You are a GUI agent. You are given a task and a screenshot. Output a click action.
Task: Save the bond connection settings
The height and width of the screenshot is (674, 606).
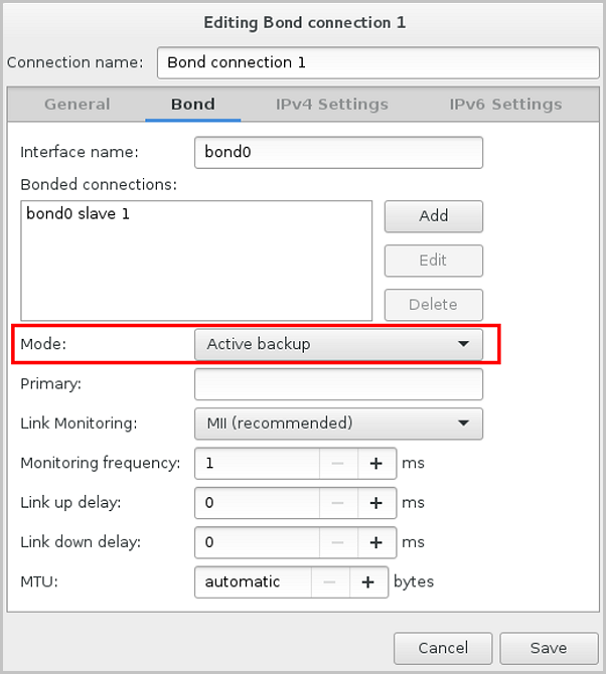[548, 648]
